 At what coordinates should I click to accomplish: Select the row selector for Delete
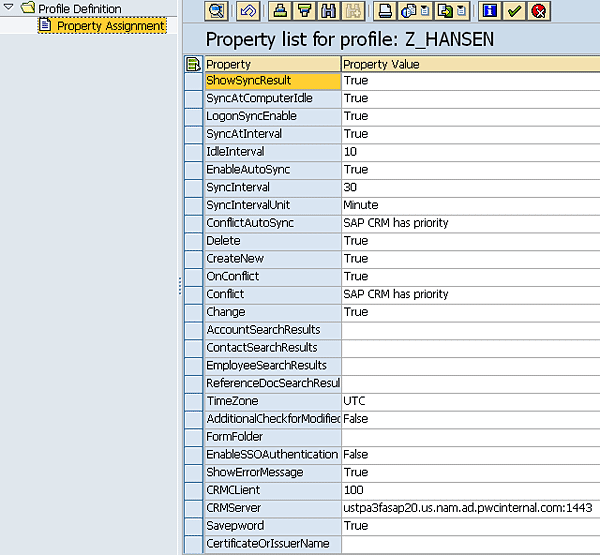coord(193,241)
